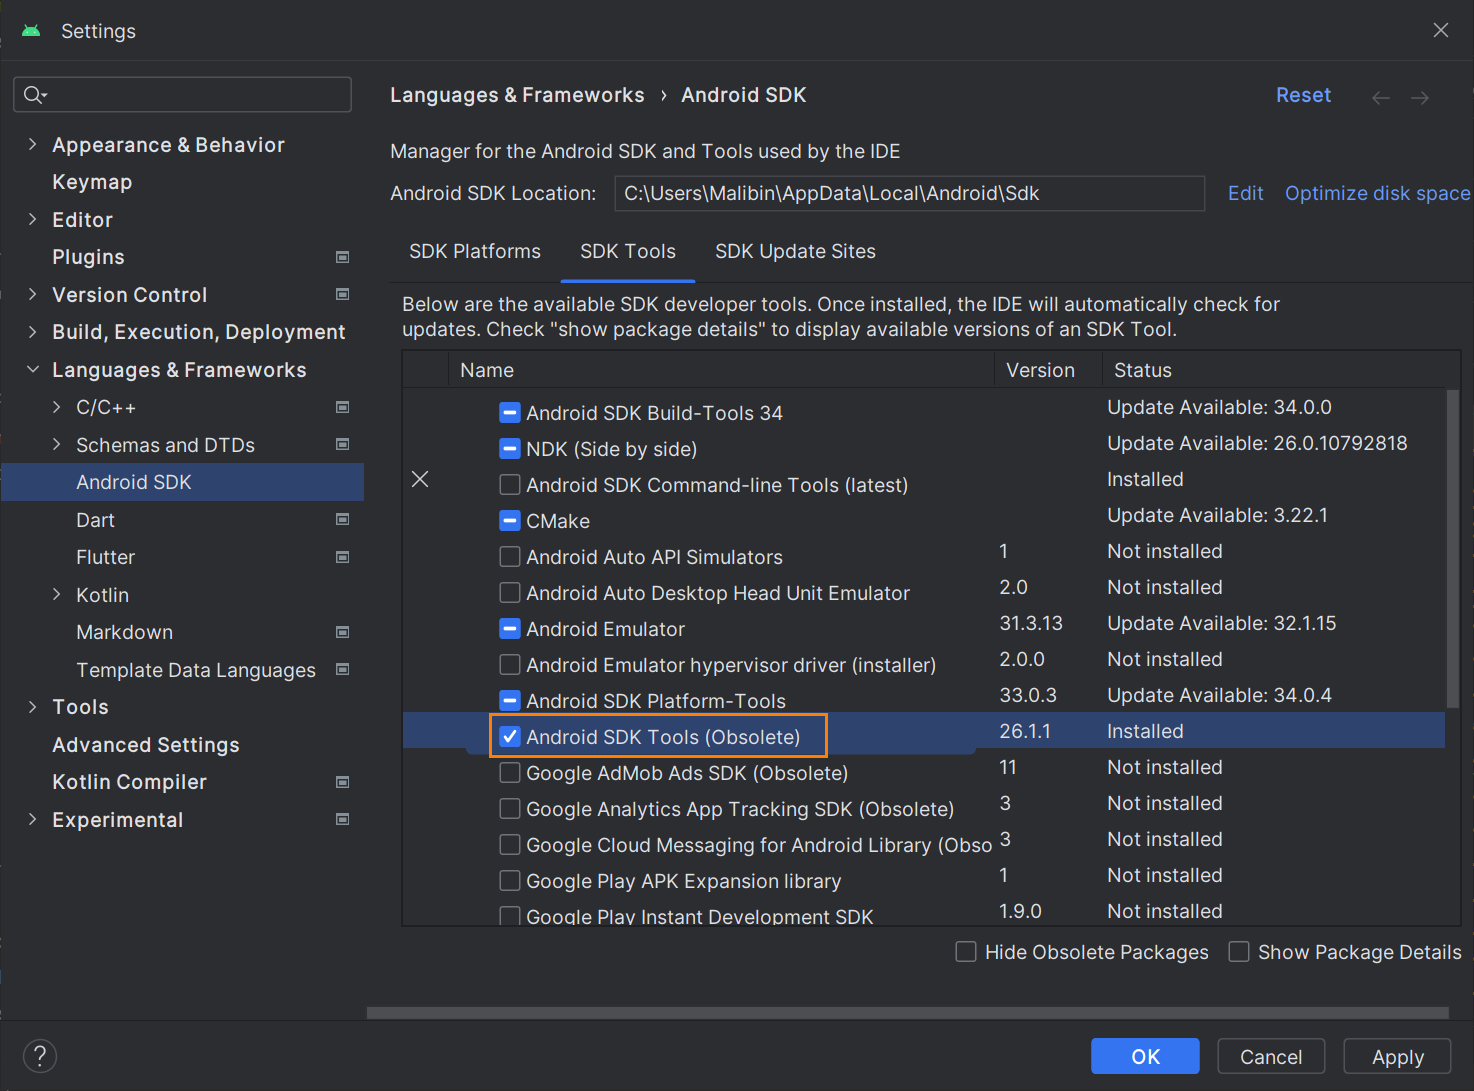This screenshot has width=1474, height=1091.
Task: Click the project-level icon beside Dart
Action: 343,519
